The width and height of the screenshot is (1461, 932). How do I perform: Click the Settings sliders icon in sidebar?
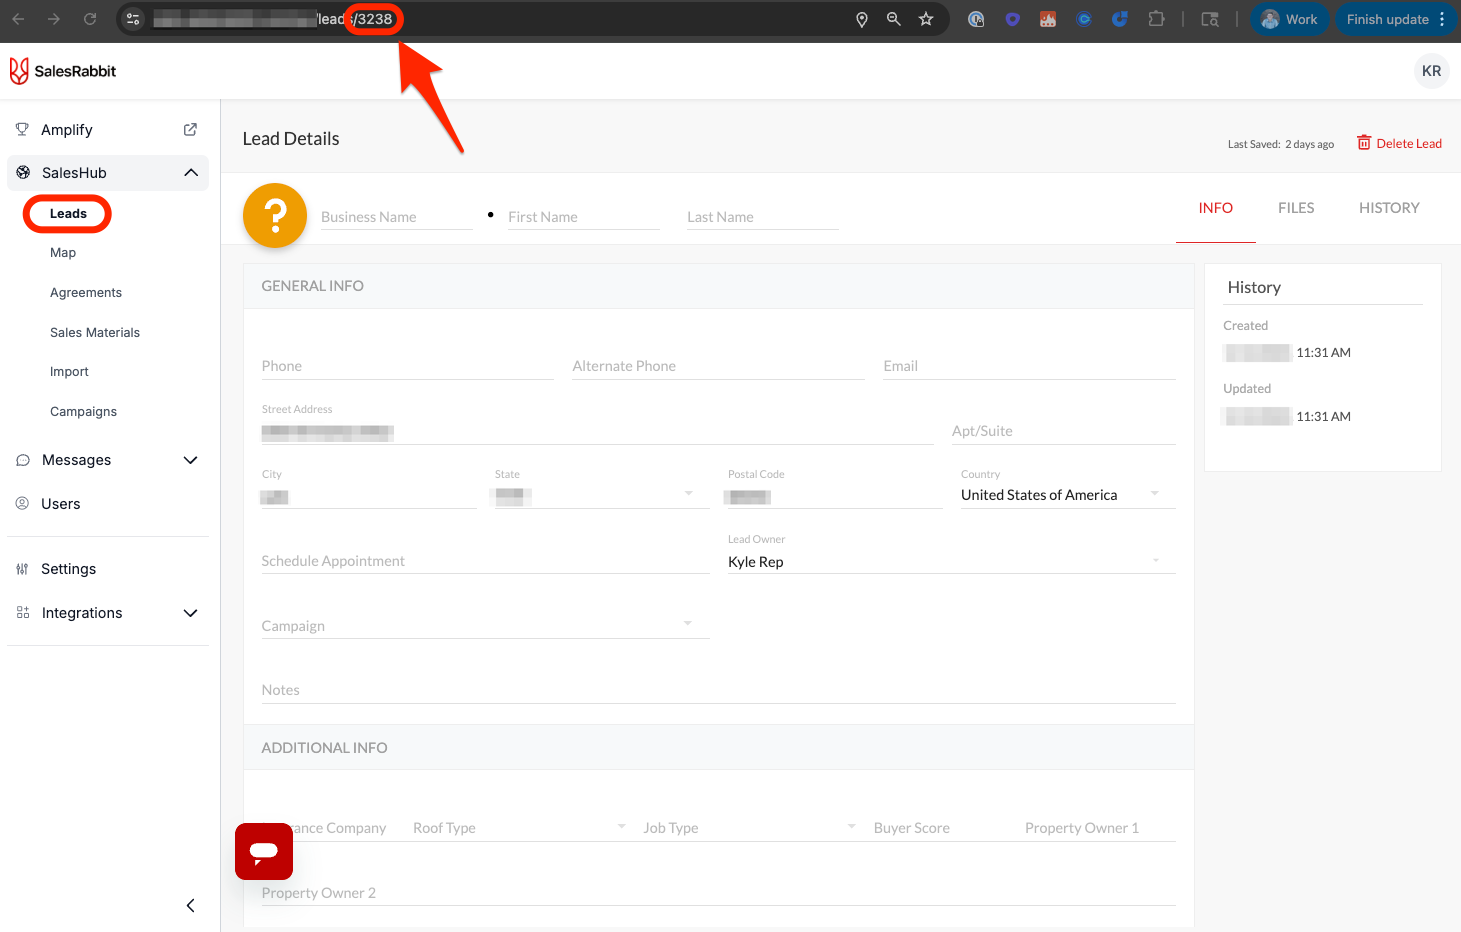[22, 569]
